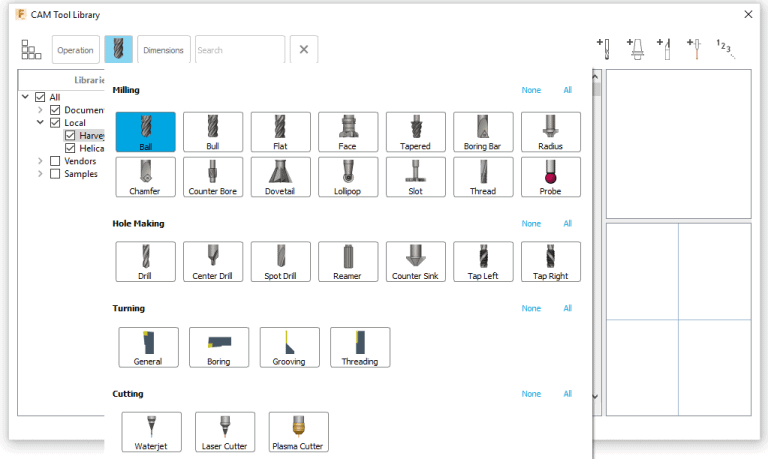Screen dimensions: 768x459
Task: Click the new milling tool icon
Action: pyautogui.click(x=603, y=49)
